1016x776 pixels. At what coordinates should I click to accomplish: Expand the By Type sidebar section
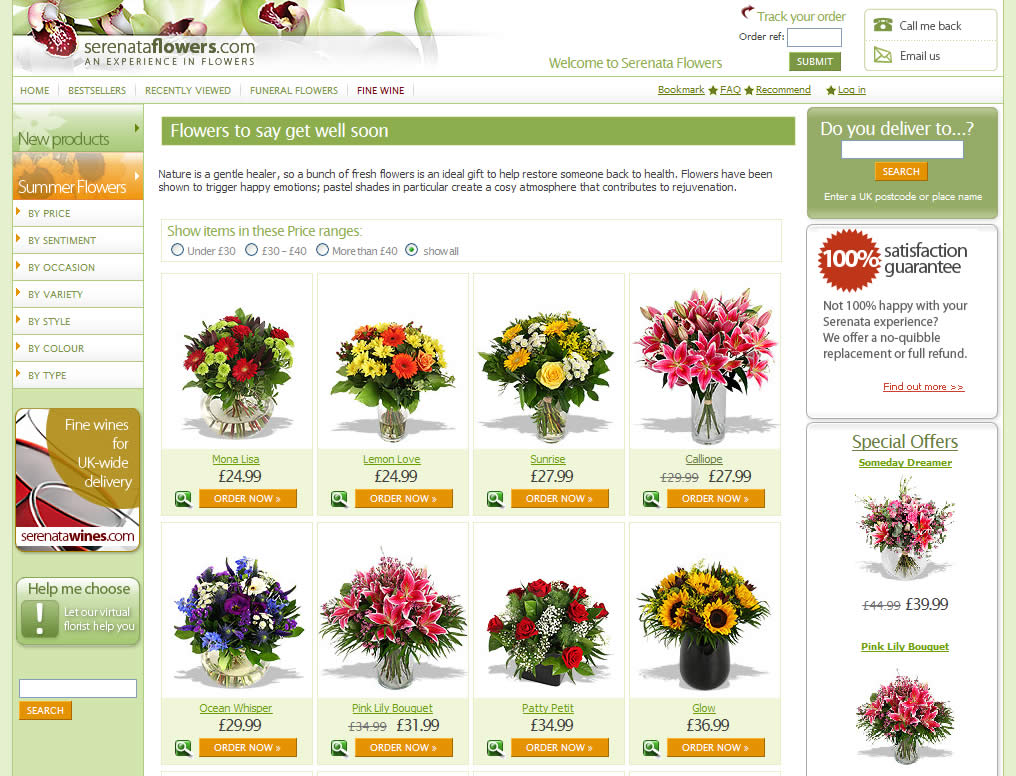78,375
